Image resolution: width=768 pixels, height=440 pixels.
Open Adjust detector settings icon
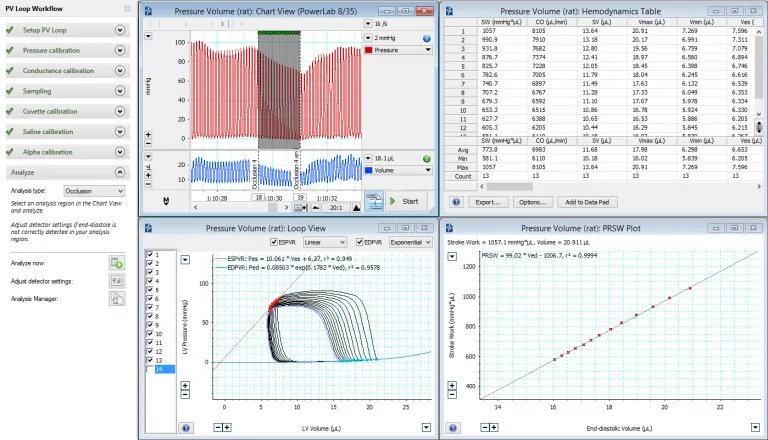(x=117, y=281)
